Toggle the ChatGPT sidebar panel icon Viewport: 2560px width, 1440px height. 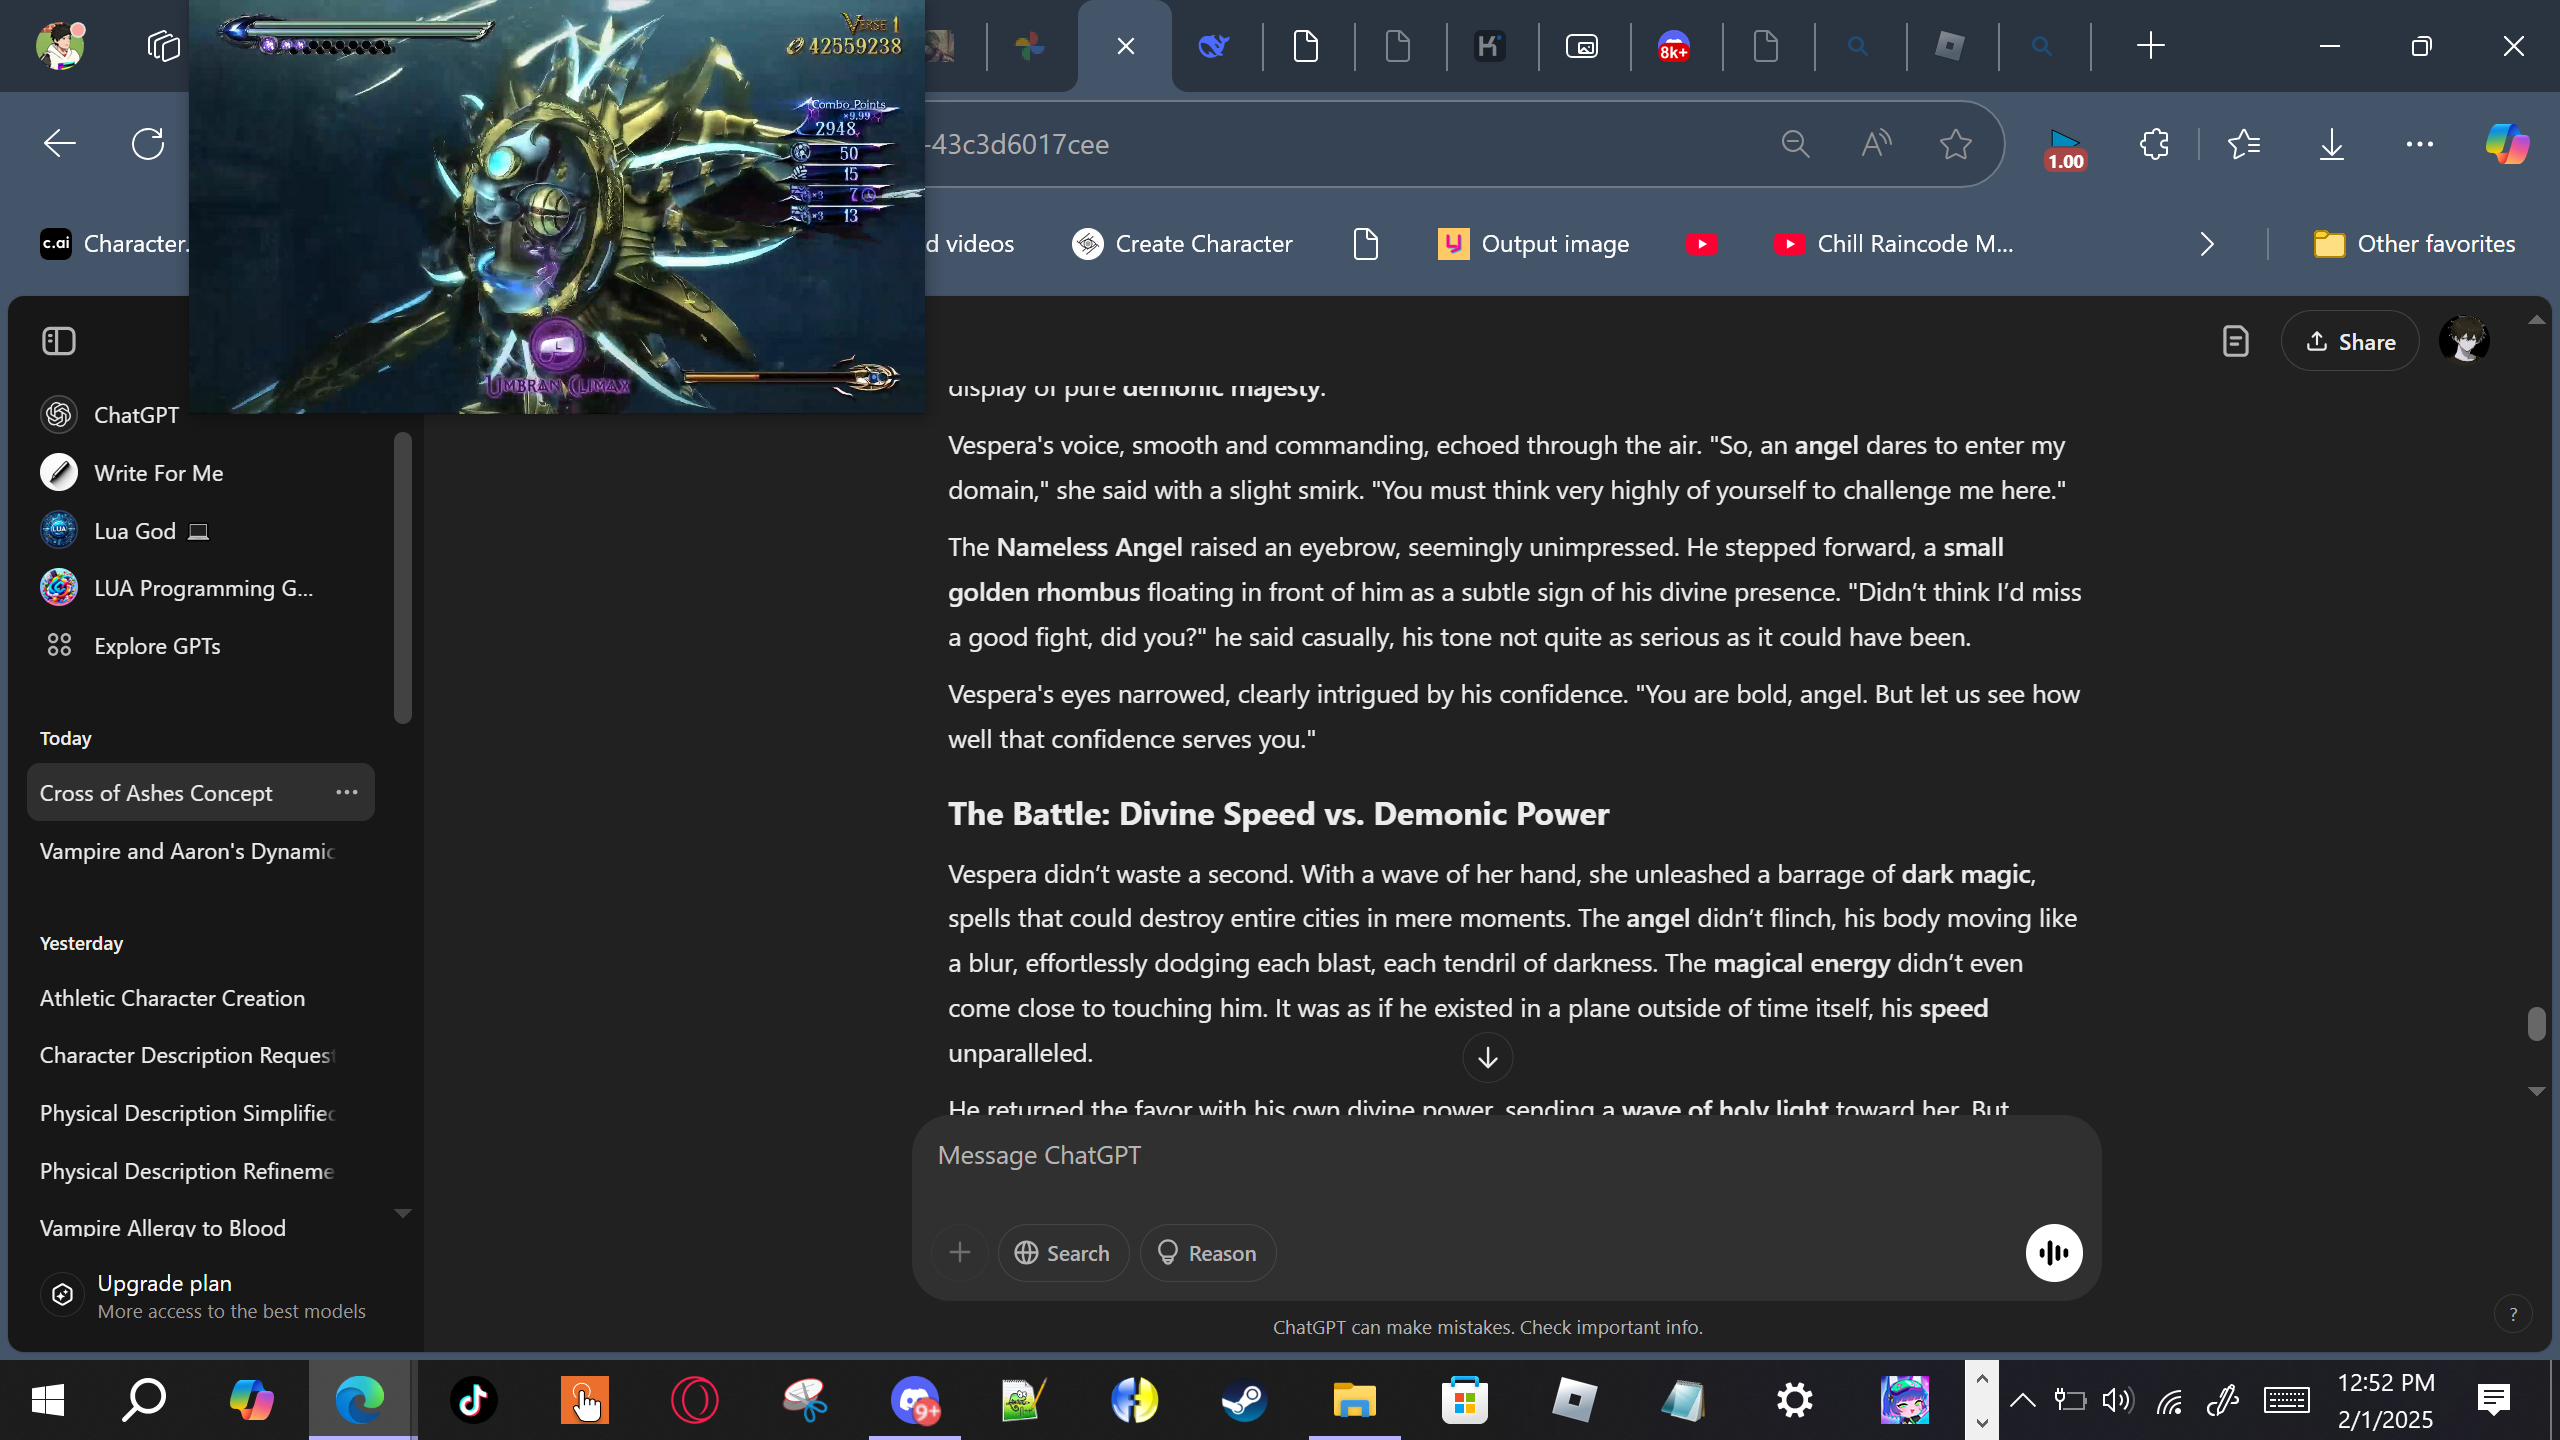point(59,341)
